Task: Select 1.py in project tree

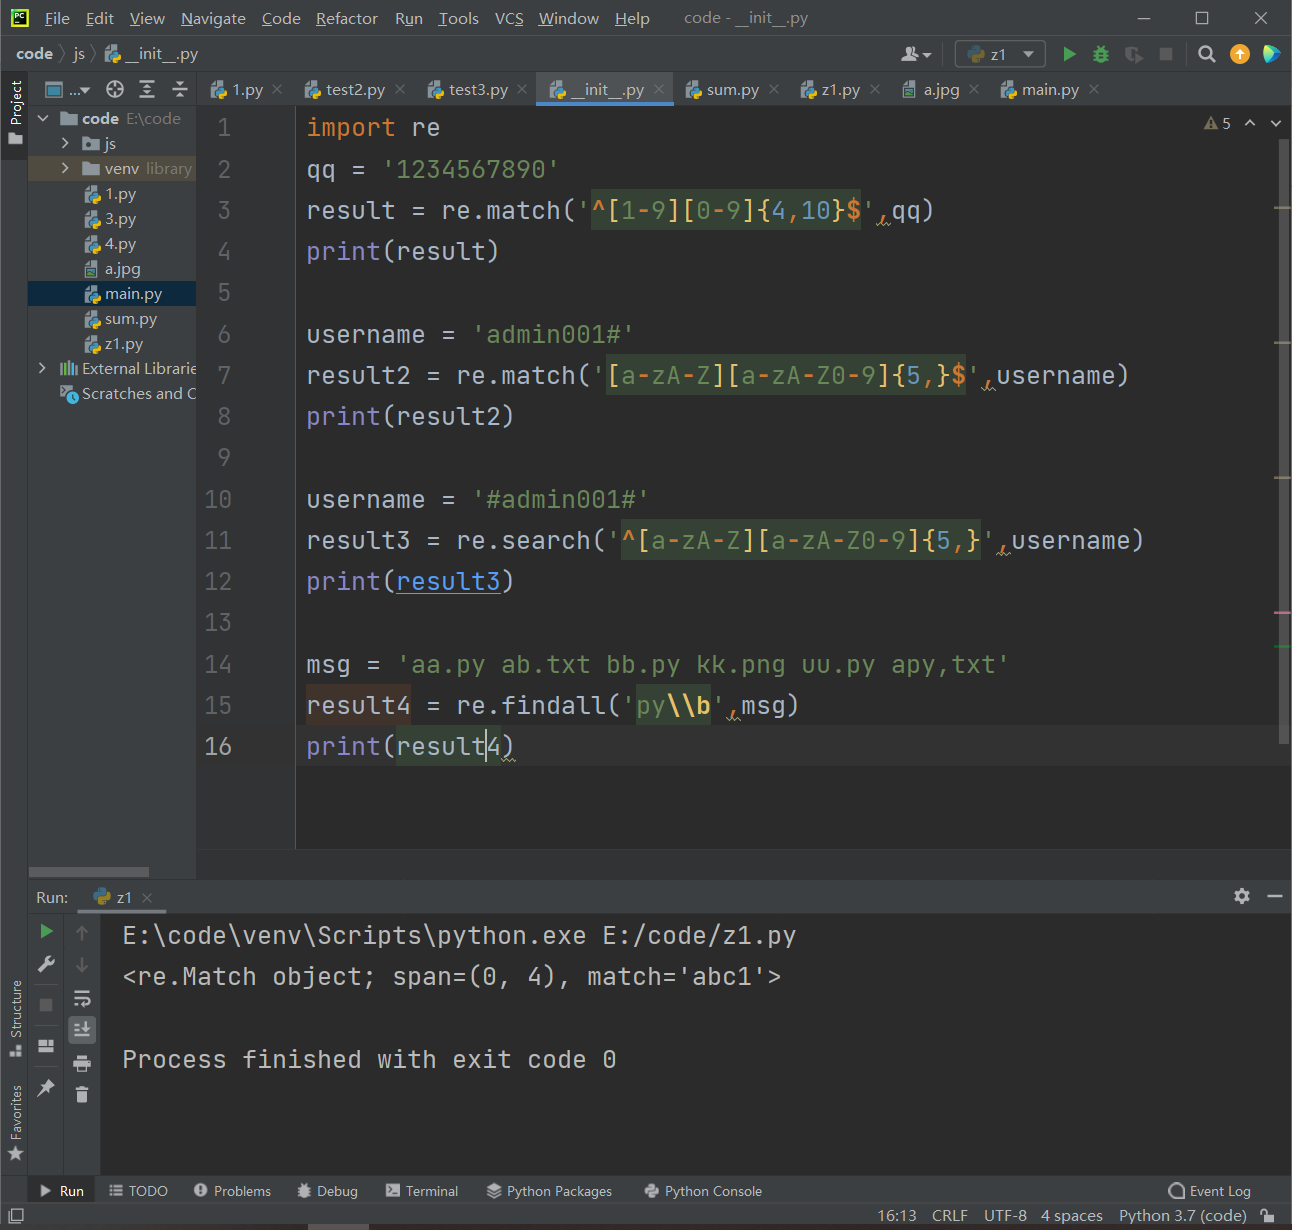Action: (110, 194)
